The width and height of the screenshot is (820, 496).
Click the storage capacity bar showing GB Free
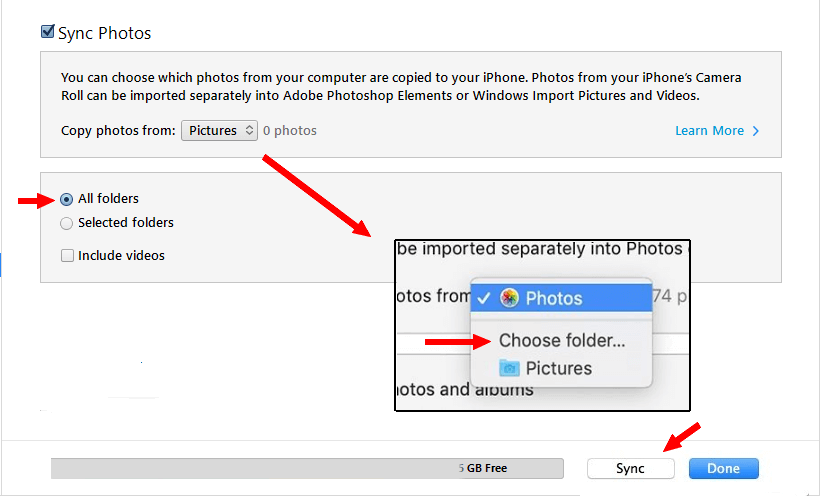coord(307,468)
